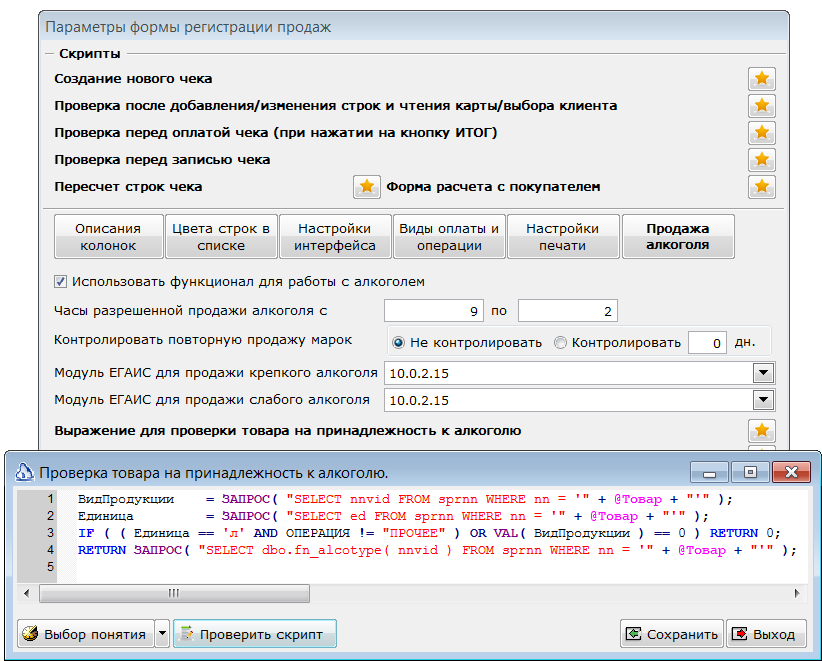
Task: Expand strong alcohol ЕГАИС module dropdown
Action: click(763, 373)
